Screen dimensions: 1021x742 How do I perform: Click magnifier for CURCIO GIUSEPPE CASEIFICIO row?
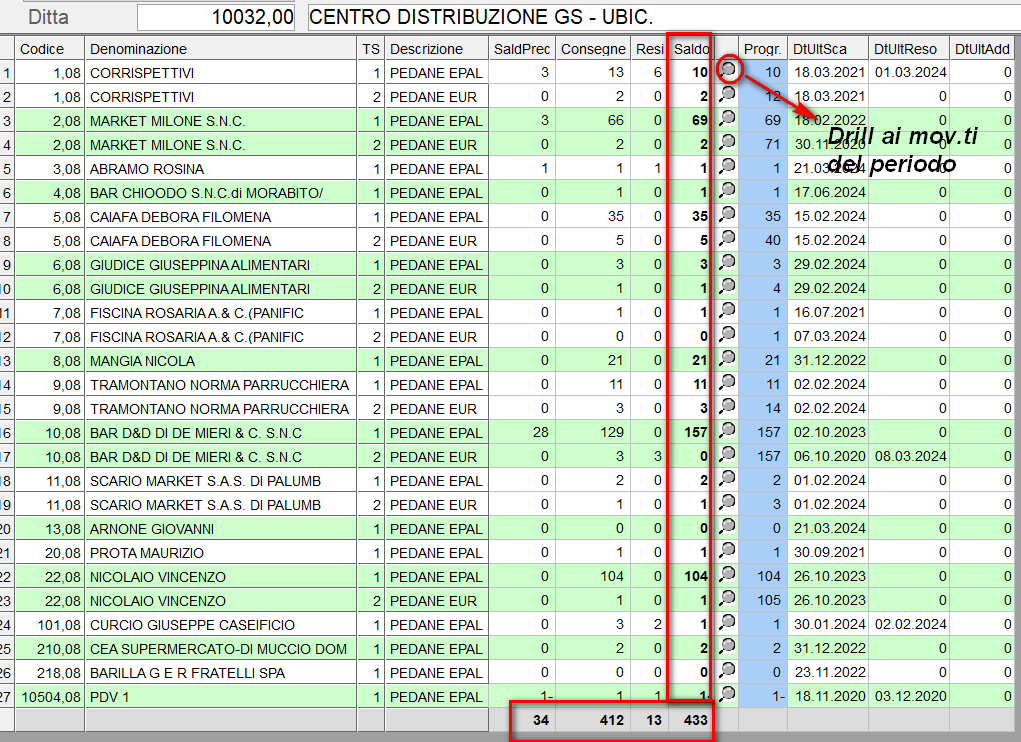[727, 624]
